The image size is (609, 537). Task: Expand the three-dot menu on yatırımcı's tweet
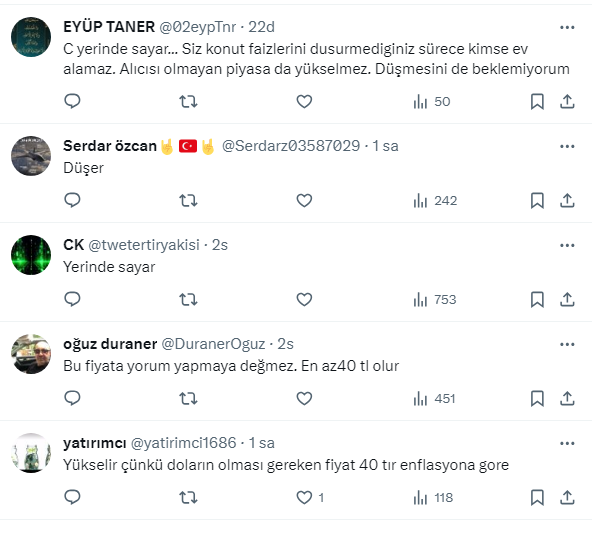[567, 442]
